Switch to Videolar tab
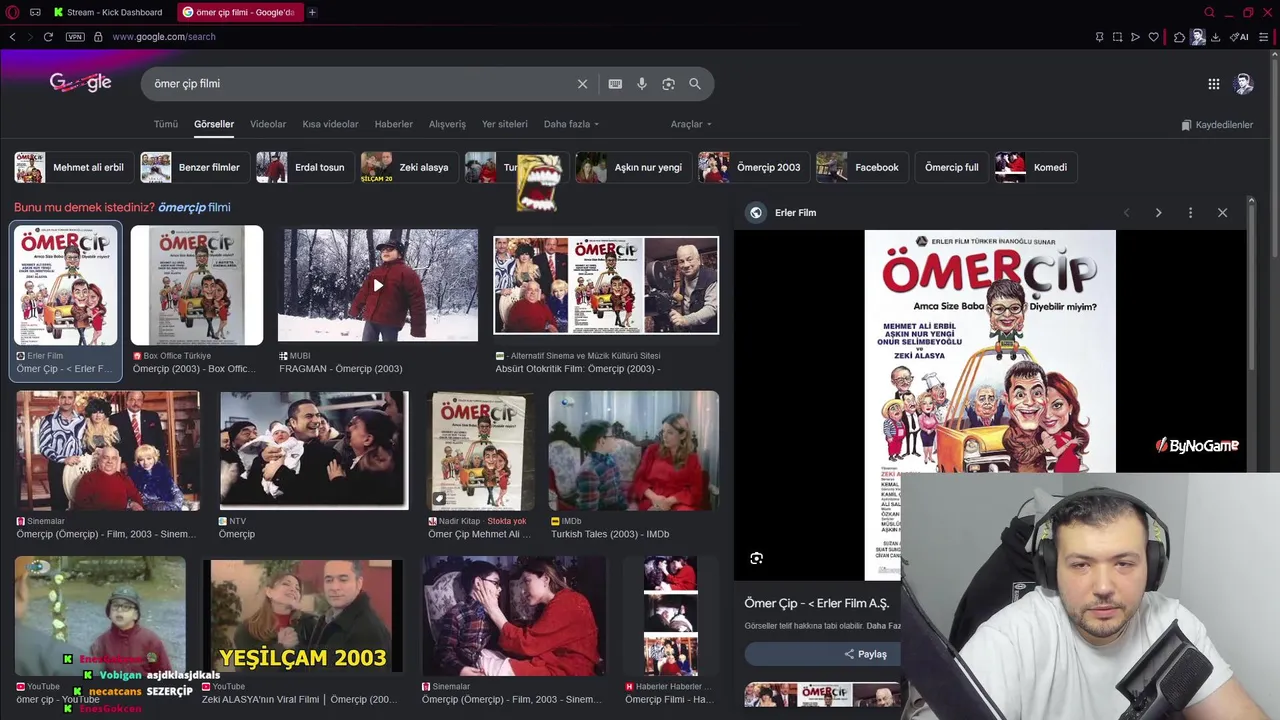The width and height of the screenshot is (1280, 720). tap(268, 124)
